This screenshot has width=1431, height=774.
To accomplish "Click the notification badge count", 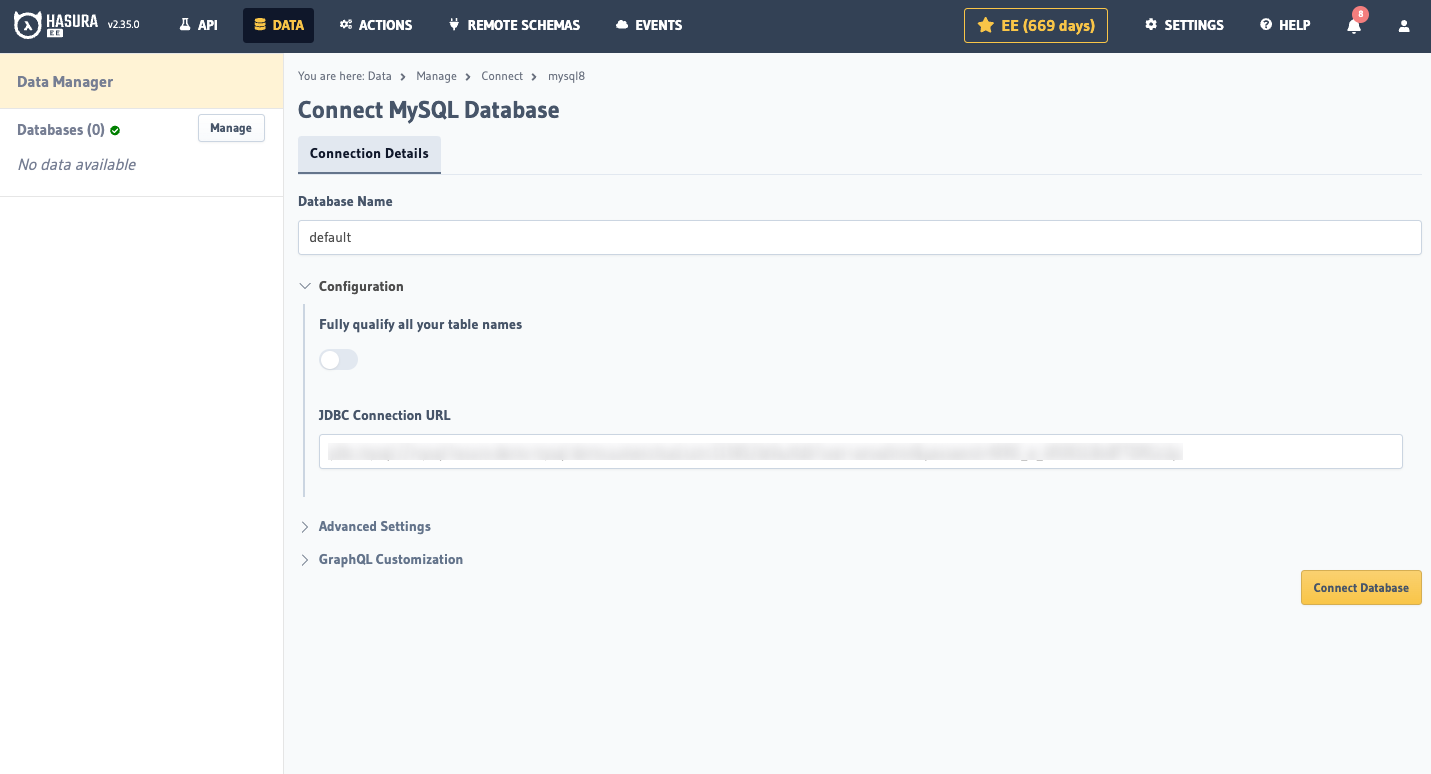I will [1360, 14].
